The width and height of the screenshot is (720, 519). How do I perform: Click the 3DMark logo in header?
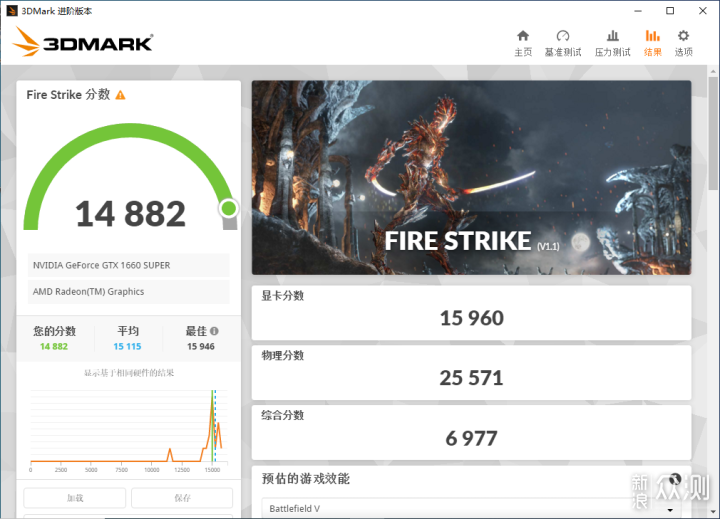click(x=83, y=42)
